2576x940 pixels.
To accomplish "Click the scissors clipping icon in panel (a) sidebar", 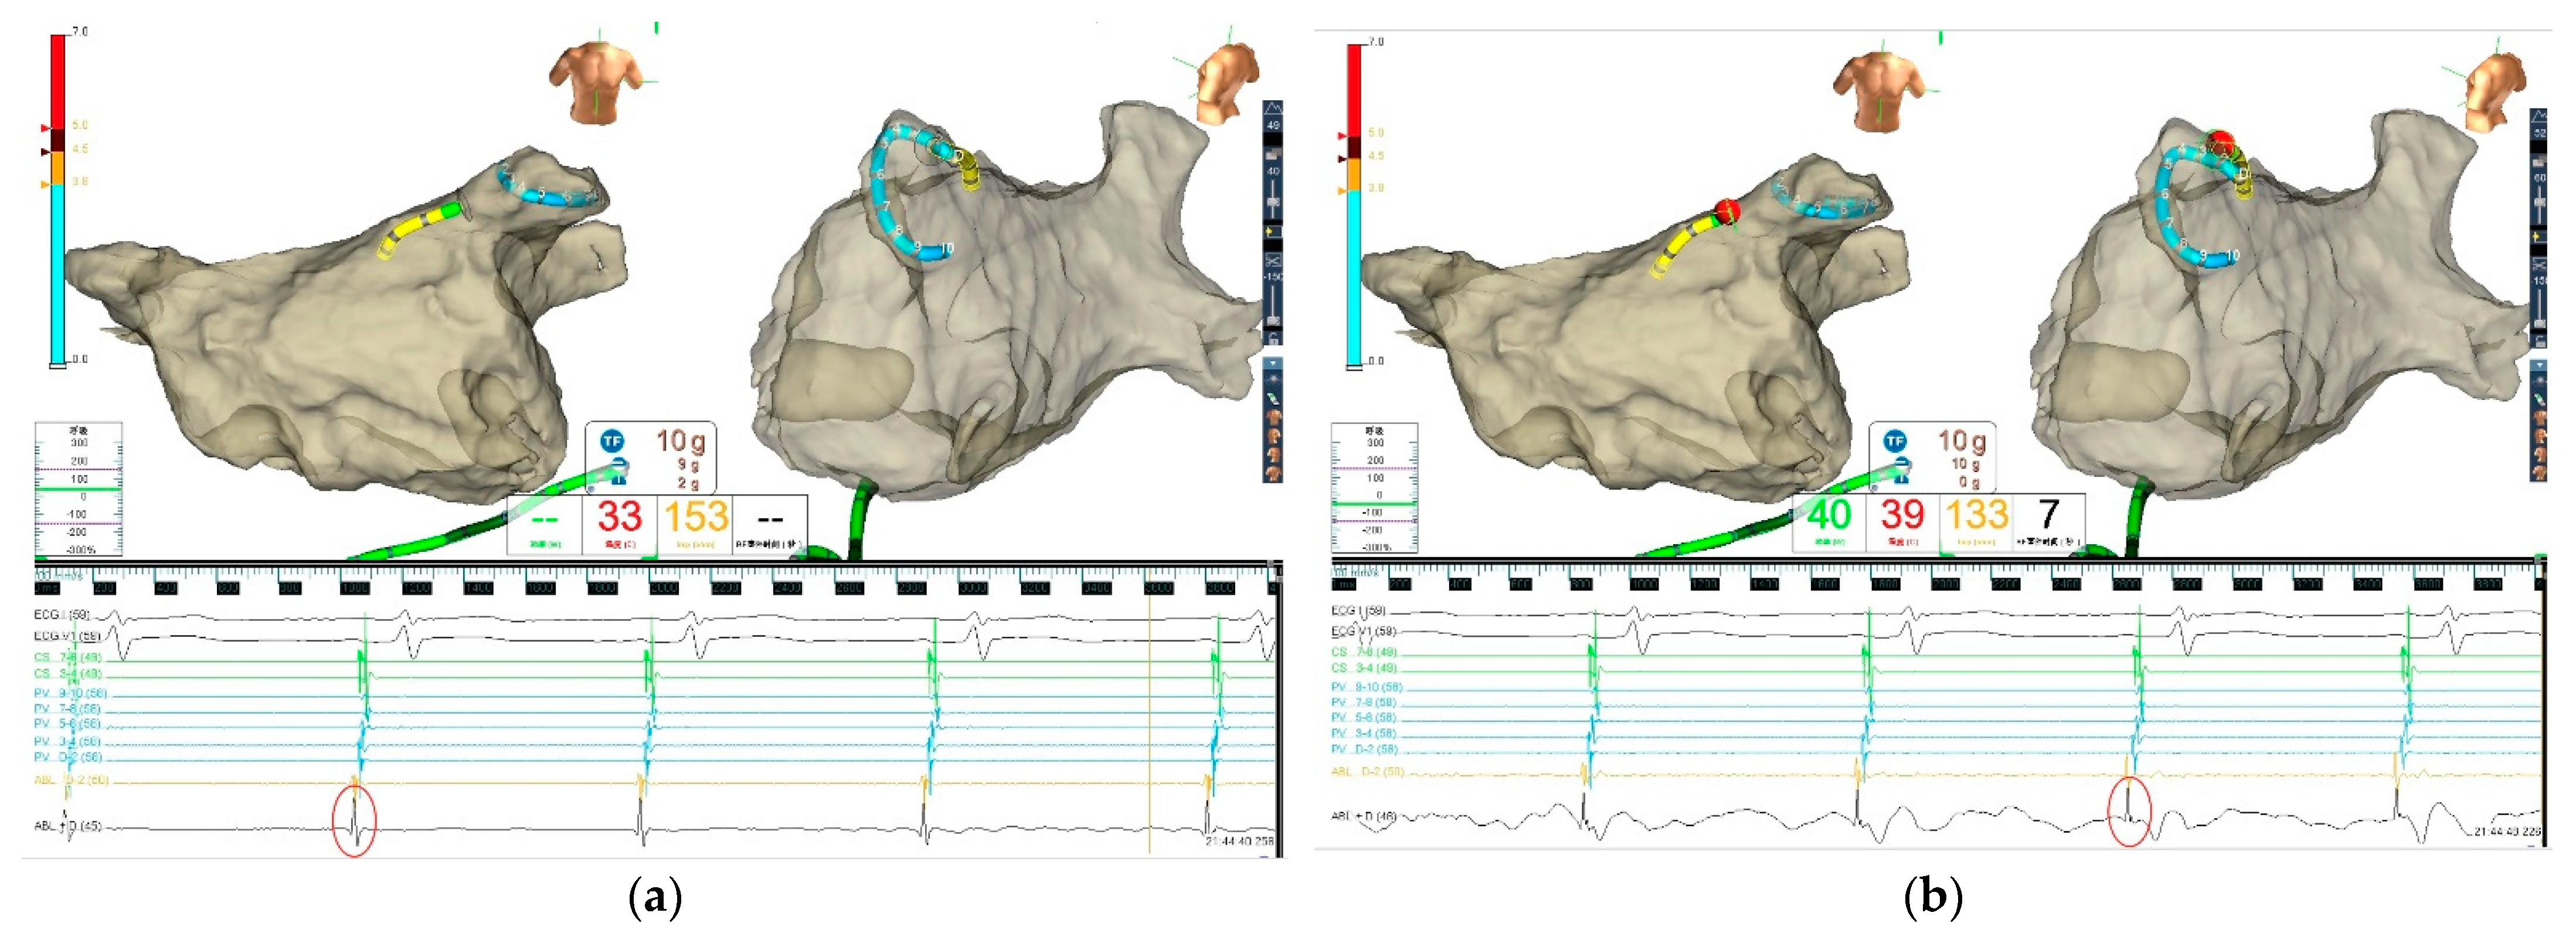I will tap(1273, 260).
